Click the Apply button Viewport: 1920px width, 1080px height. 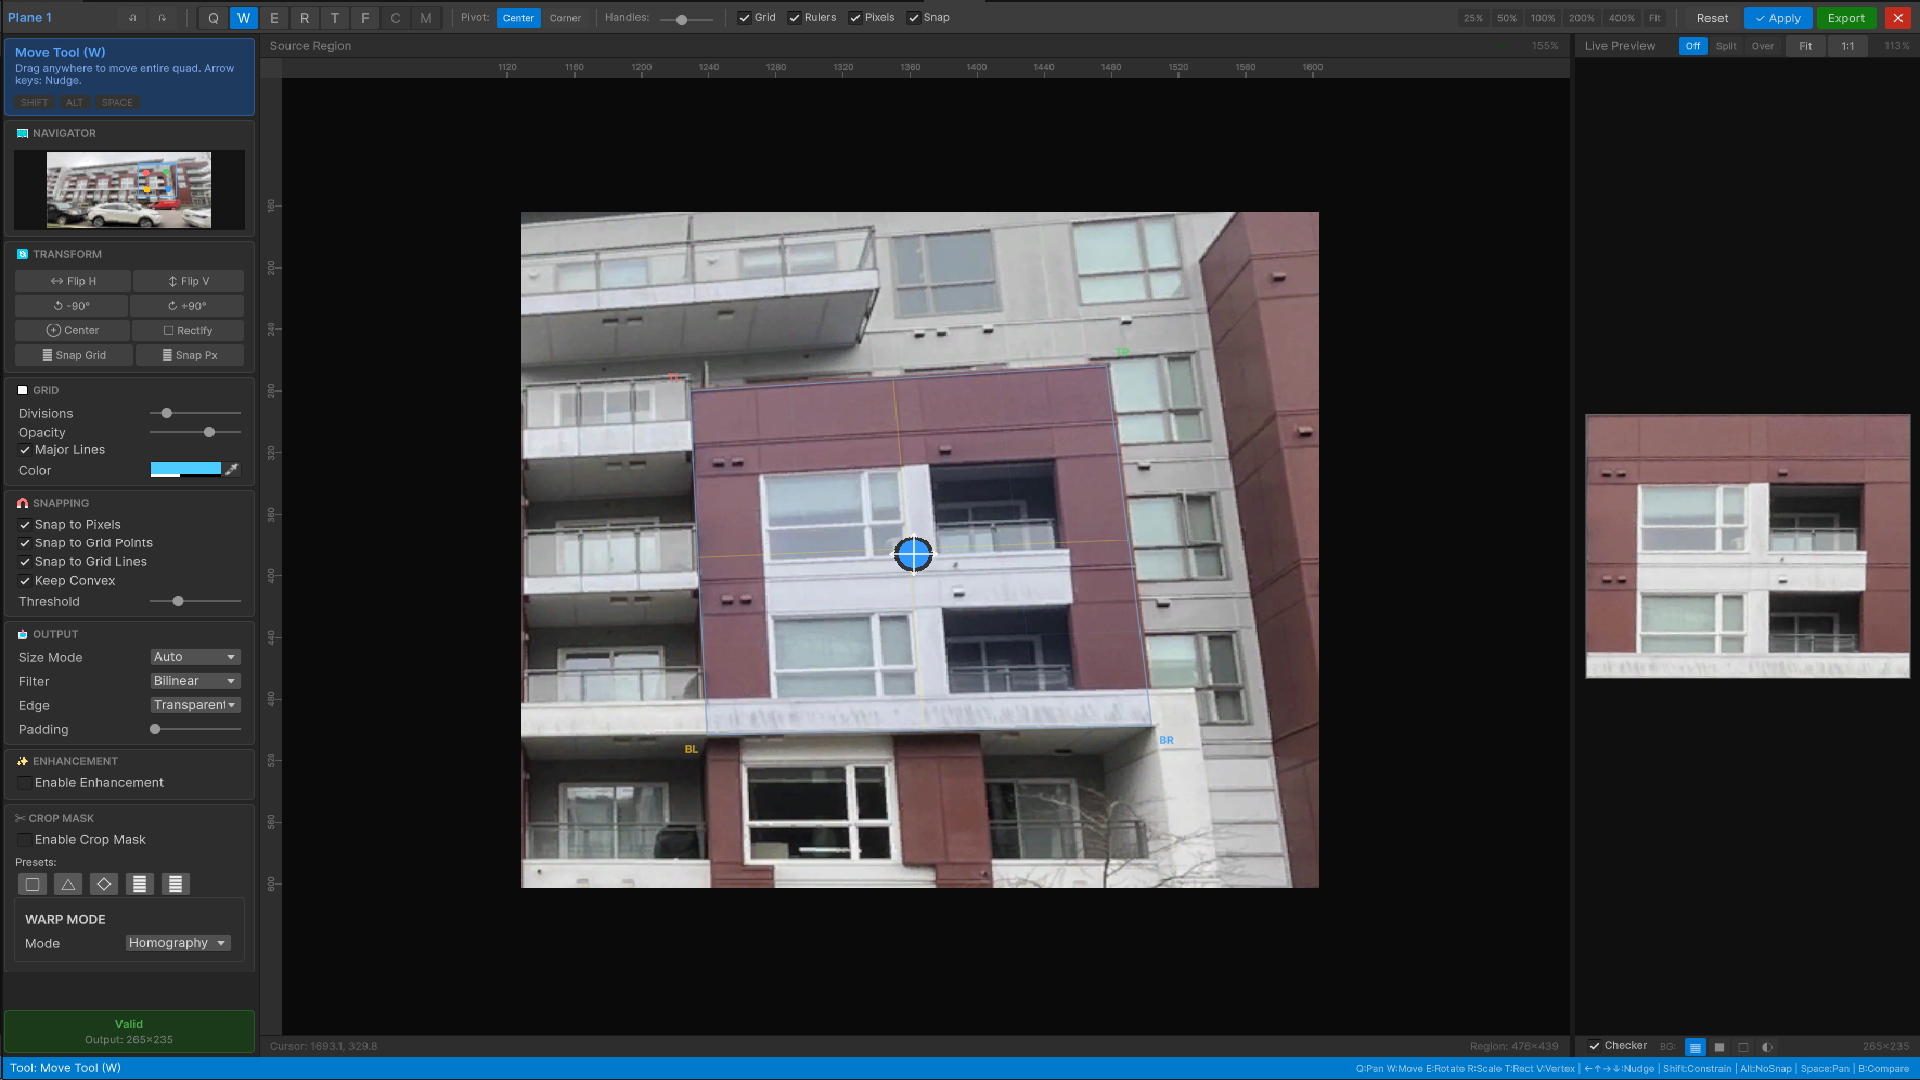point(1777,18)
